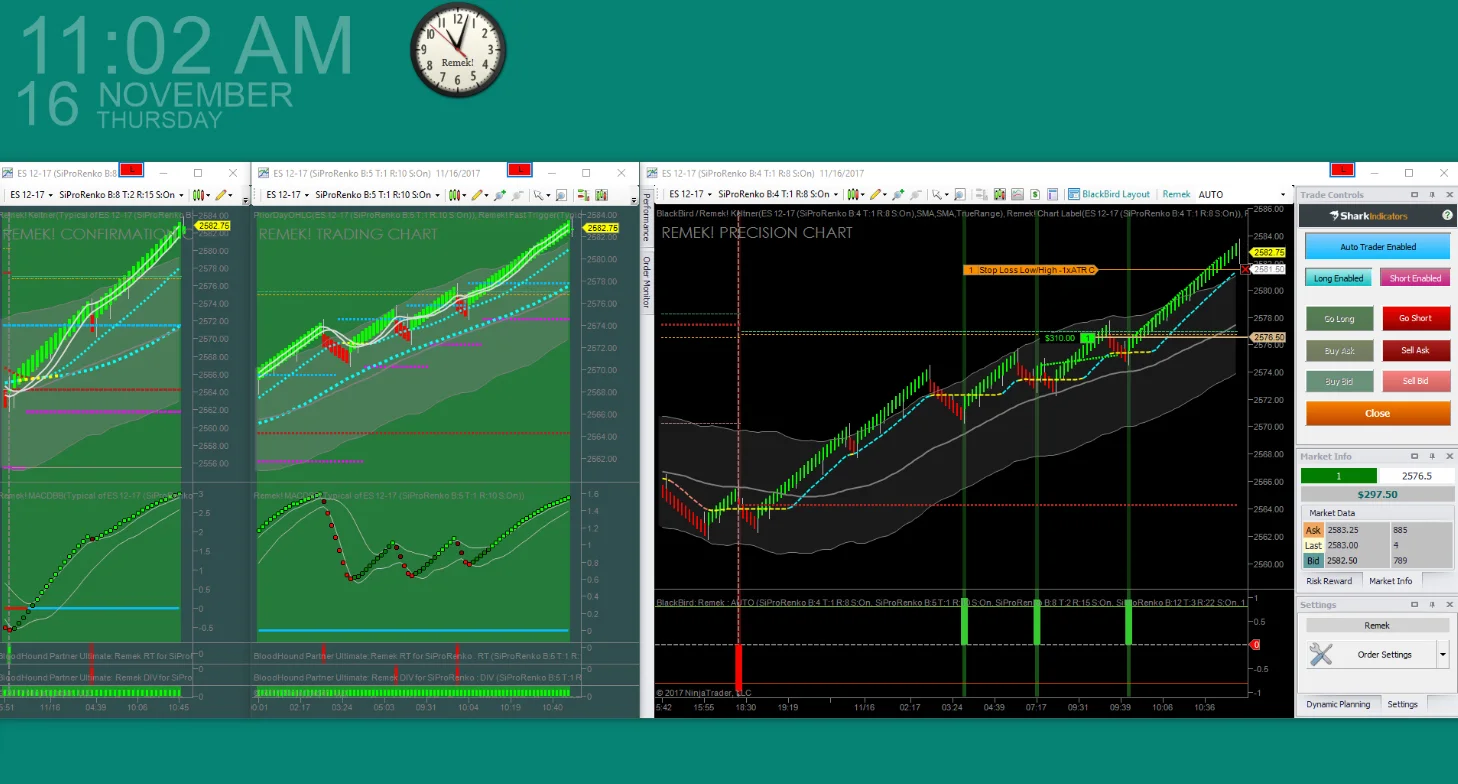Click the Go Short button
The image size is (1458, 784).
[x=1415, y=318]
